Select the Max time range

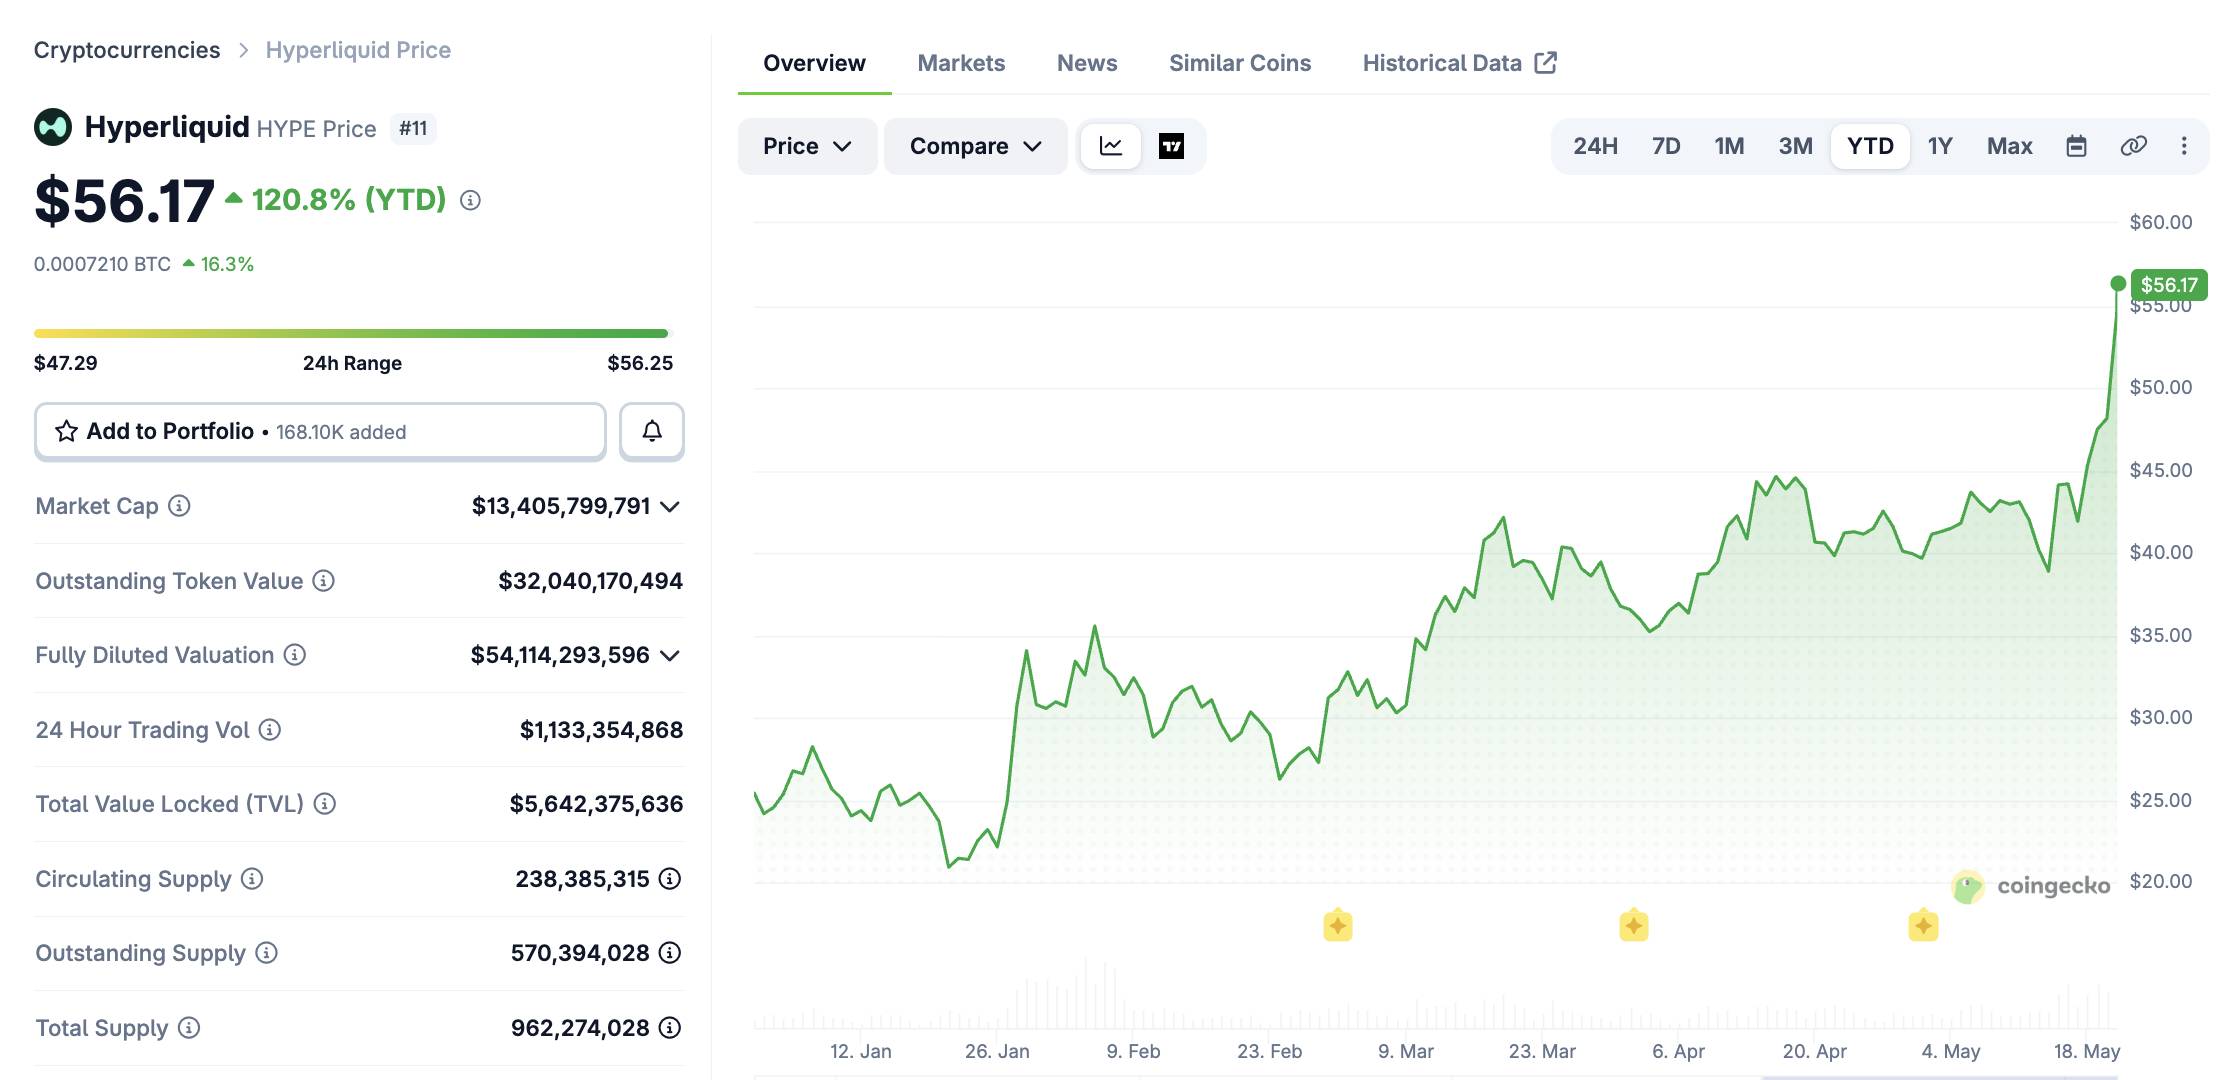coord(2009,146)
